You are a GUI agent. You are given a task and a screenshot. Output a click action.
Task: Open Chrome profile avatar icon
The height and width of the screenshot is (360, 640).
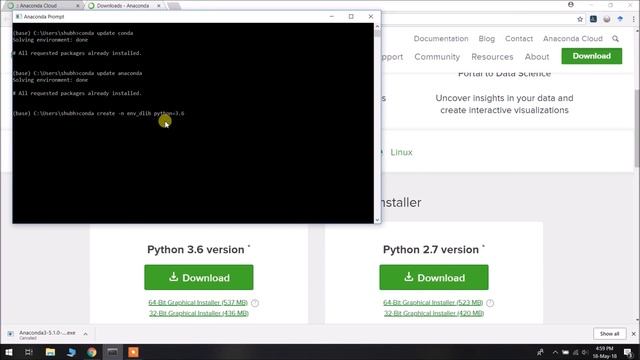[571, 5]
